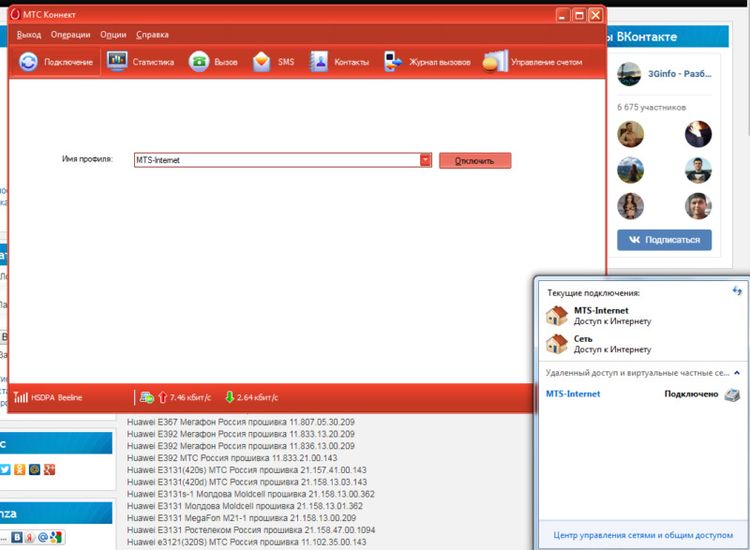Click Huawei E3131(420s) МТС firmware line

click(247, 470)
